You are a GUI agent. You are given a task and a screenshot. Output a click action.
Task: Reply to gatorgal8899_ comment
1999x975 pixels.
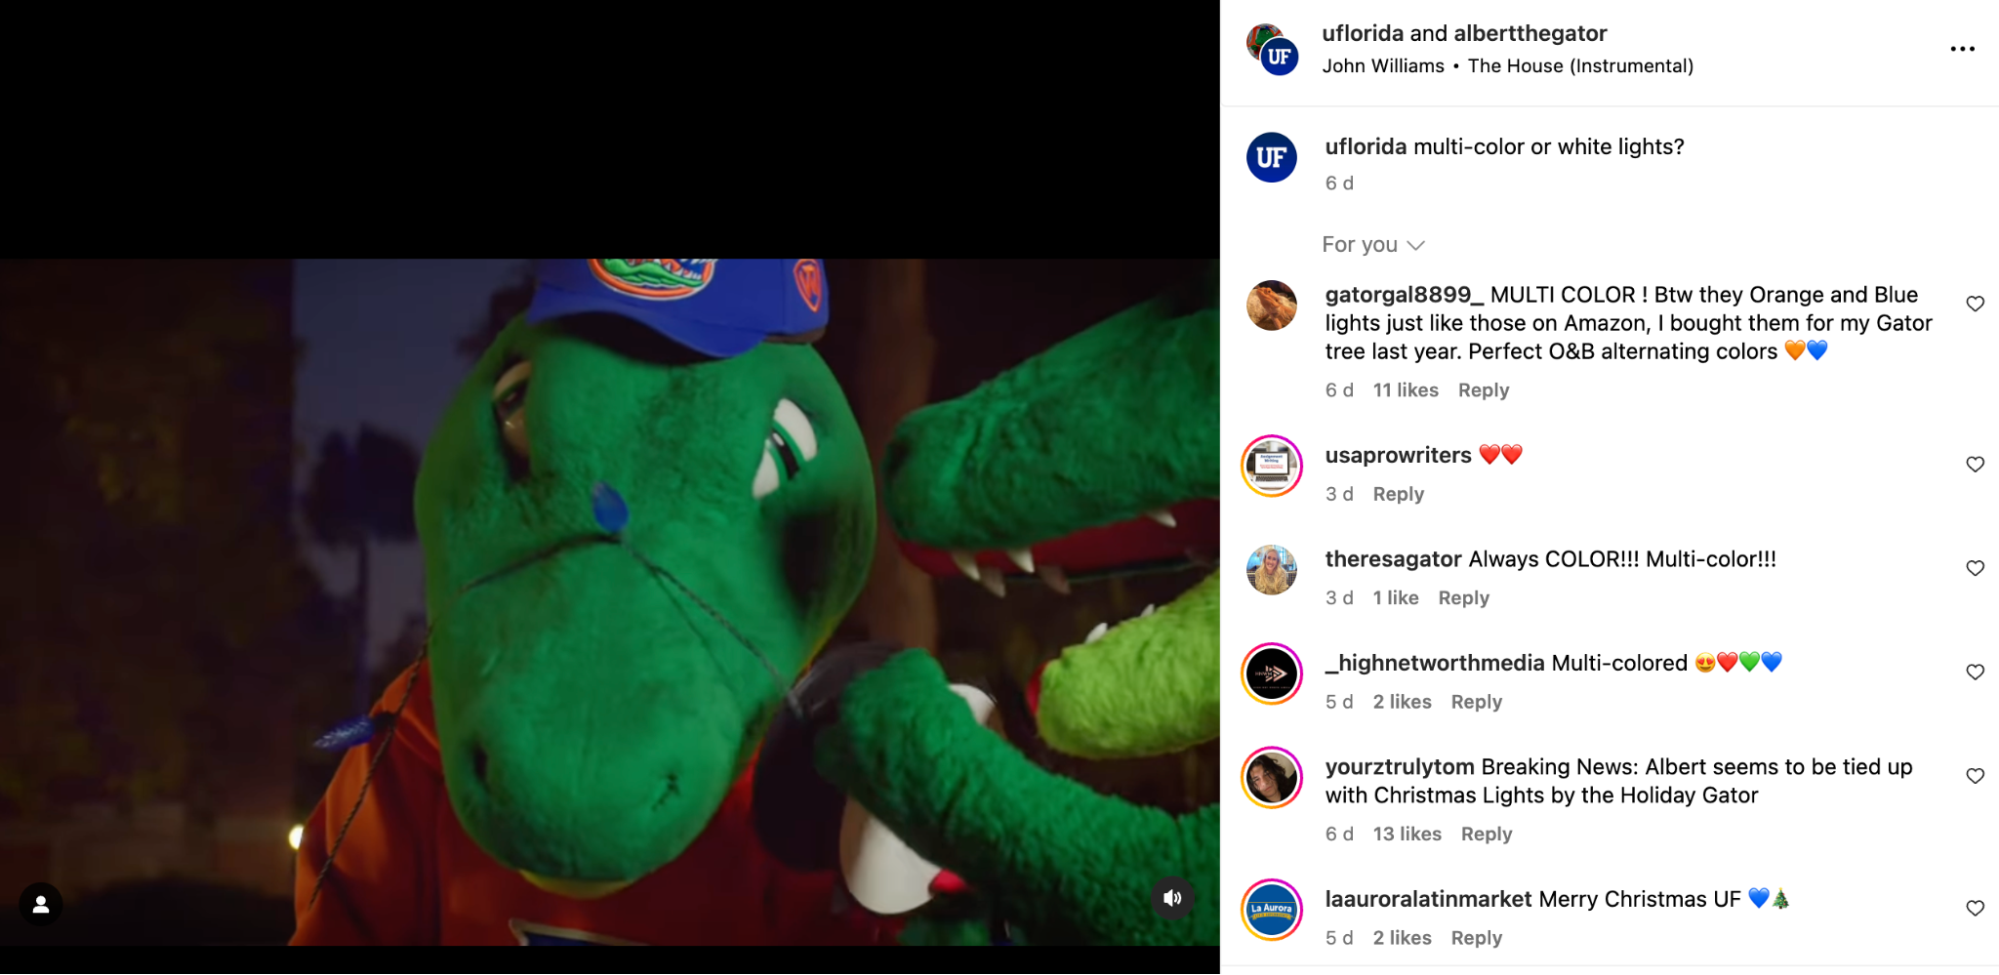(1483, 390)
